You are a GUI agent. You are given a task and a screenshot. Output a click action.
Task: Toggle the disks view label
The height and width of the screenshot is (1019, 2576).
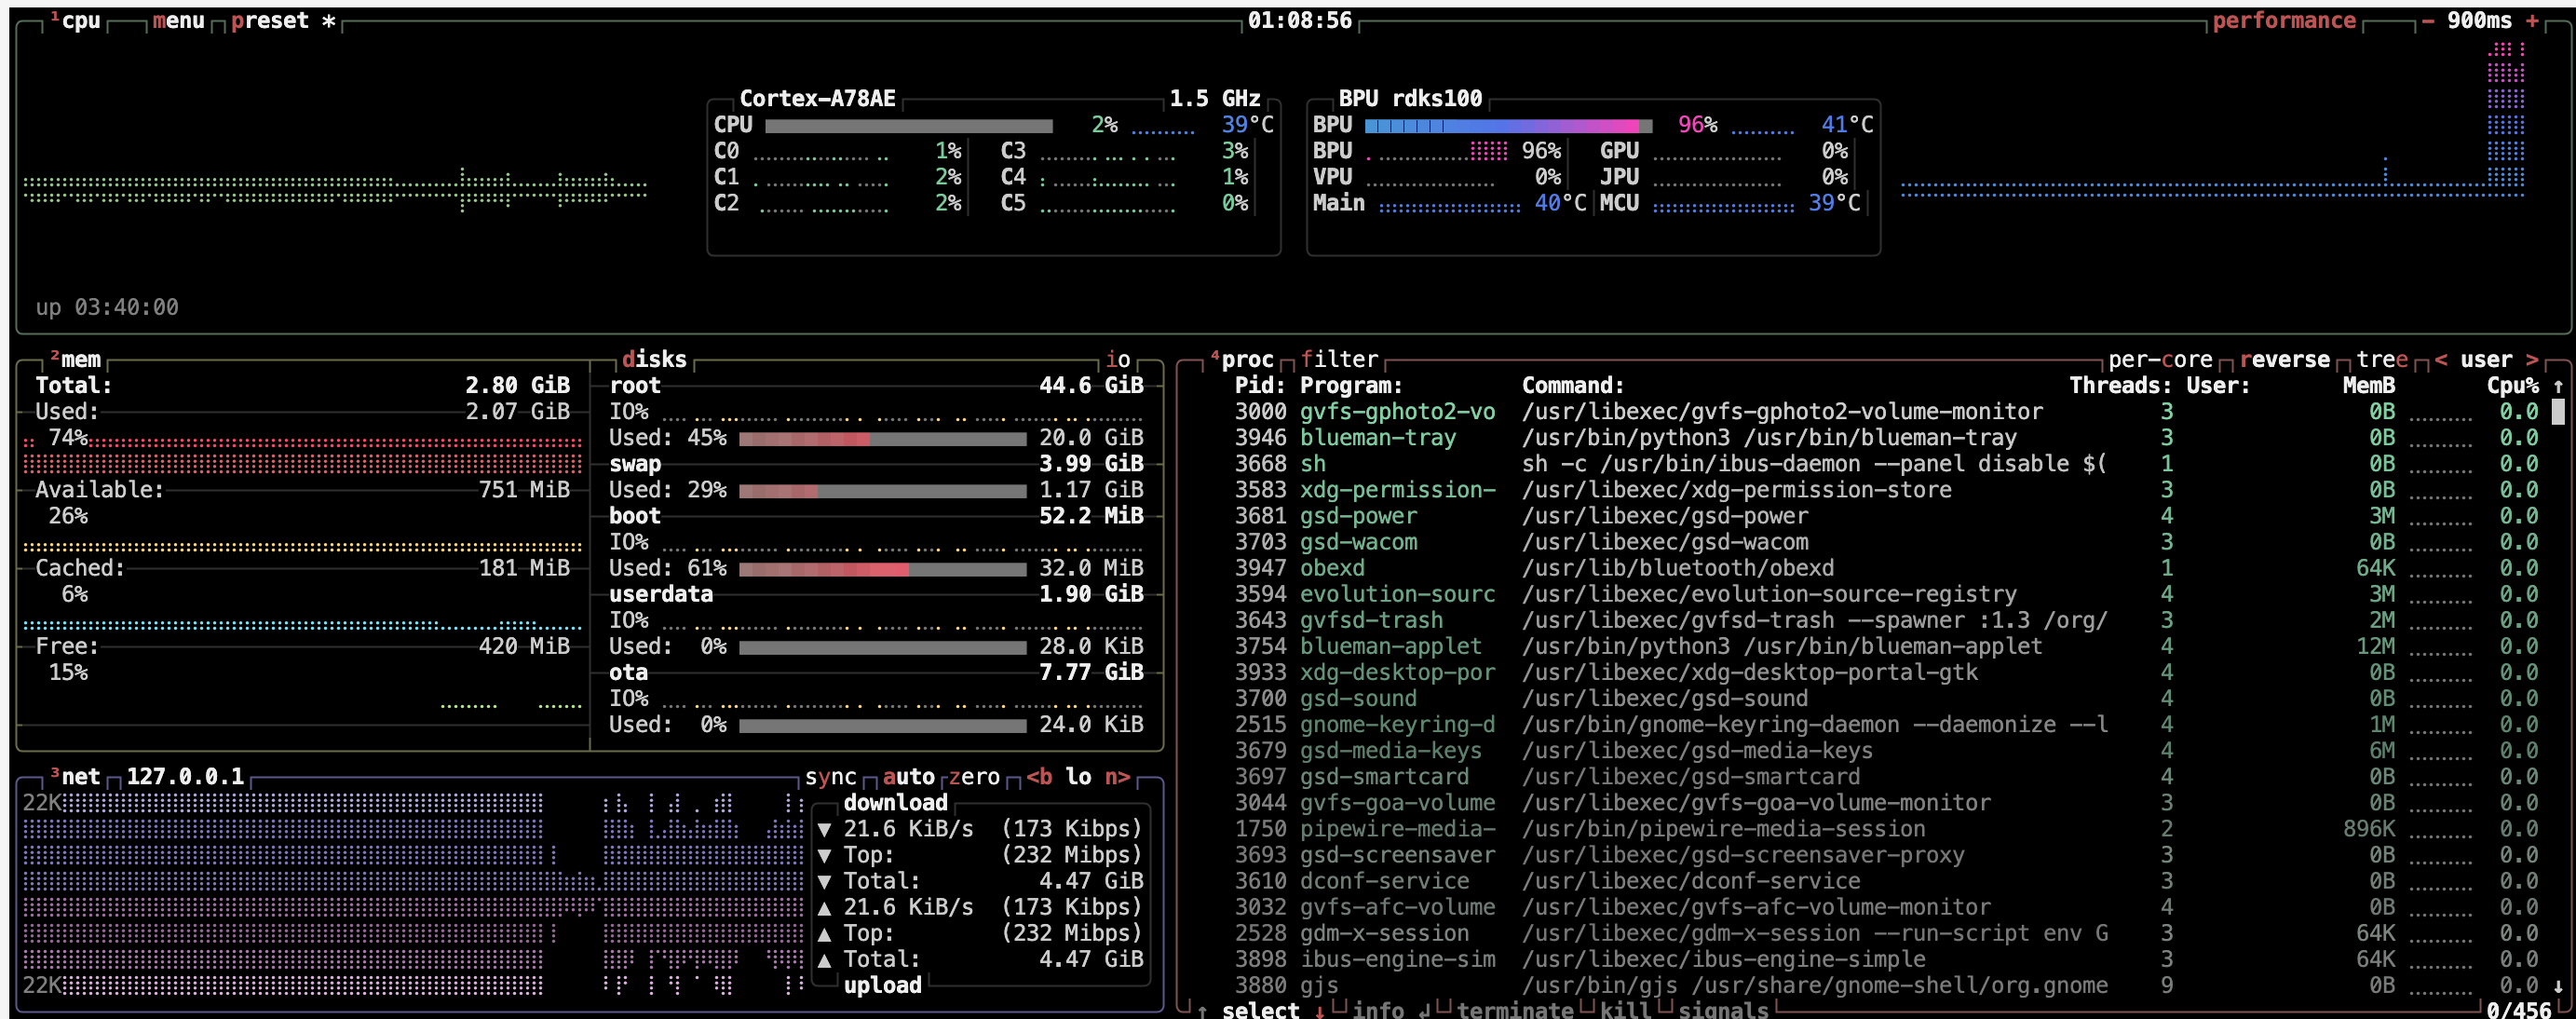coord(654,359)
